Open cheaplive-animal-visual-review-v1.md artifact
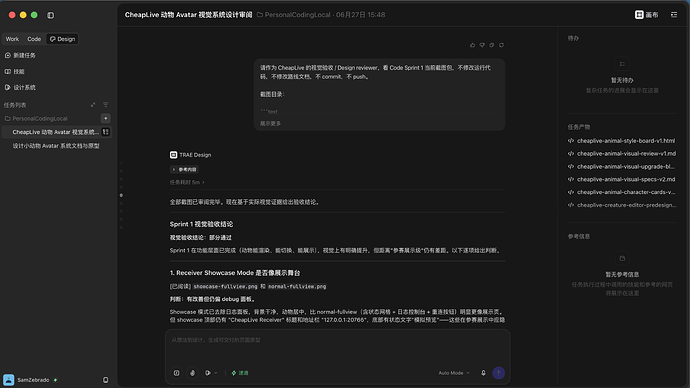The height and width of the screenshot is (388, 690). tap(622, 154)
